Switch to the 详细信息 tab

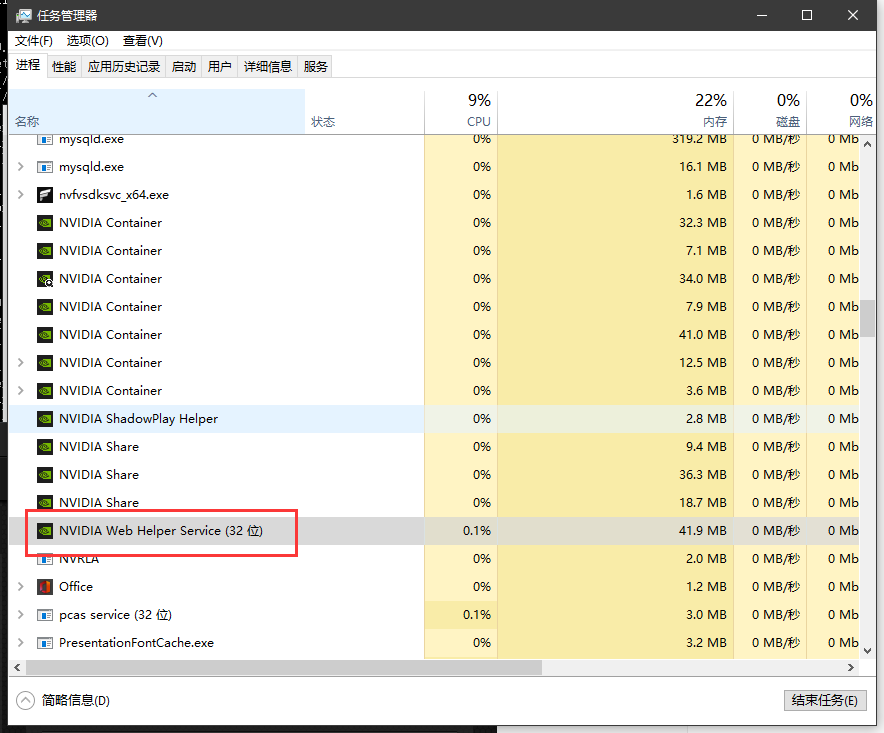(268, 67)
